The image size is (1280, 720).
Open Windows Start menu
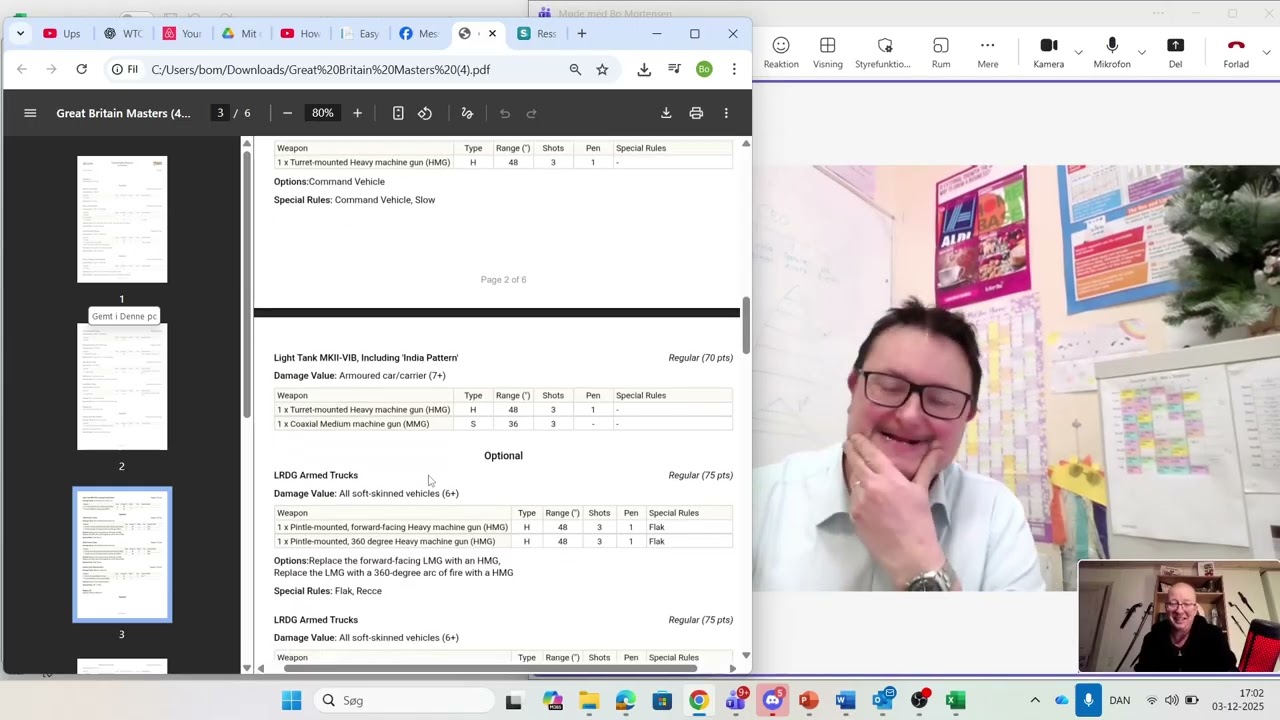pos(291,700)
